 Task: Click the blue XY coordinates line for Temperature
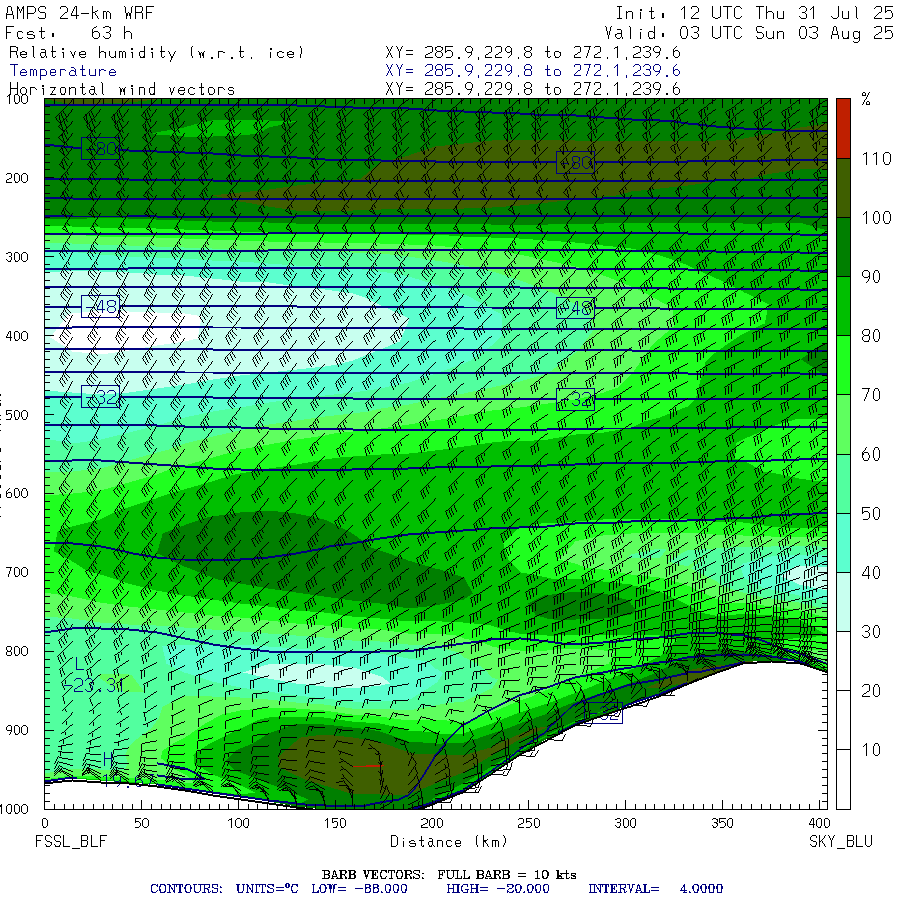pos(533,71)
